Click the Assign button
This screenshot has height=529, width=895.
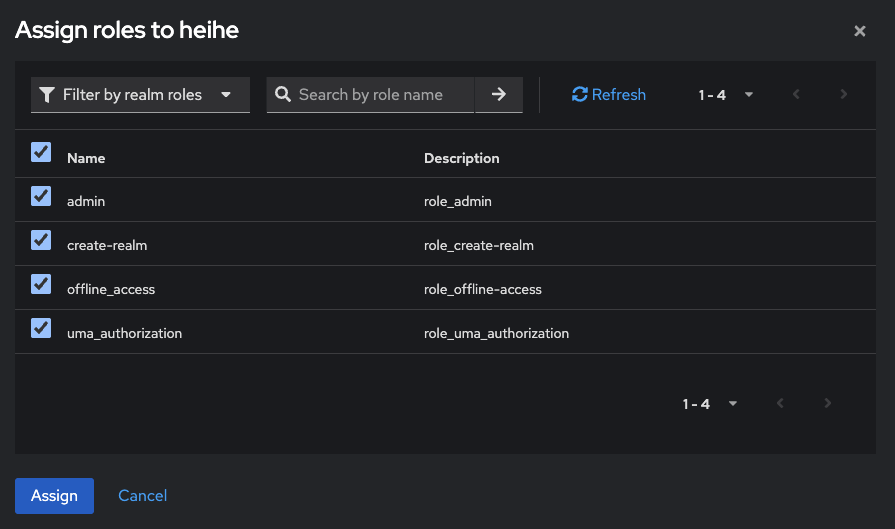click(x=54, y=496)
